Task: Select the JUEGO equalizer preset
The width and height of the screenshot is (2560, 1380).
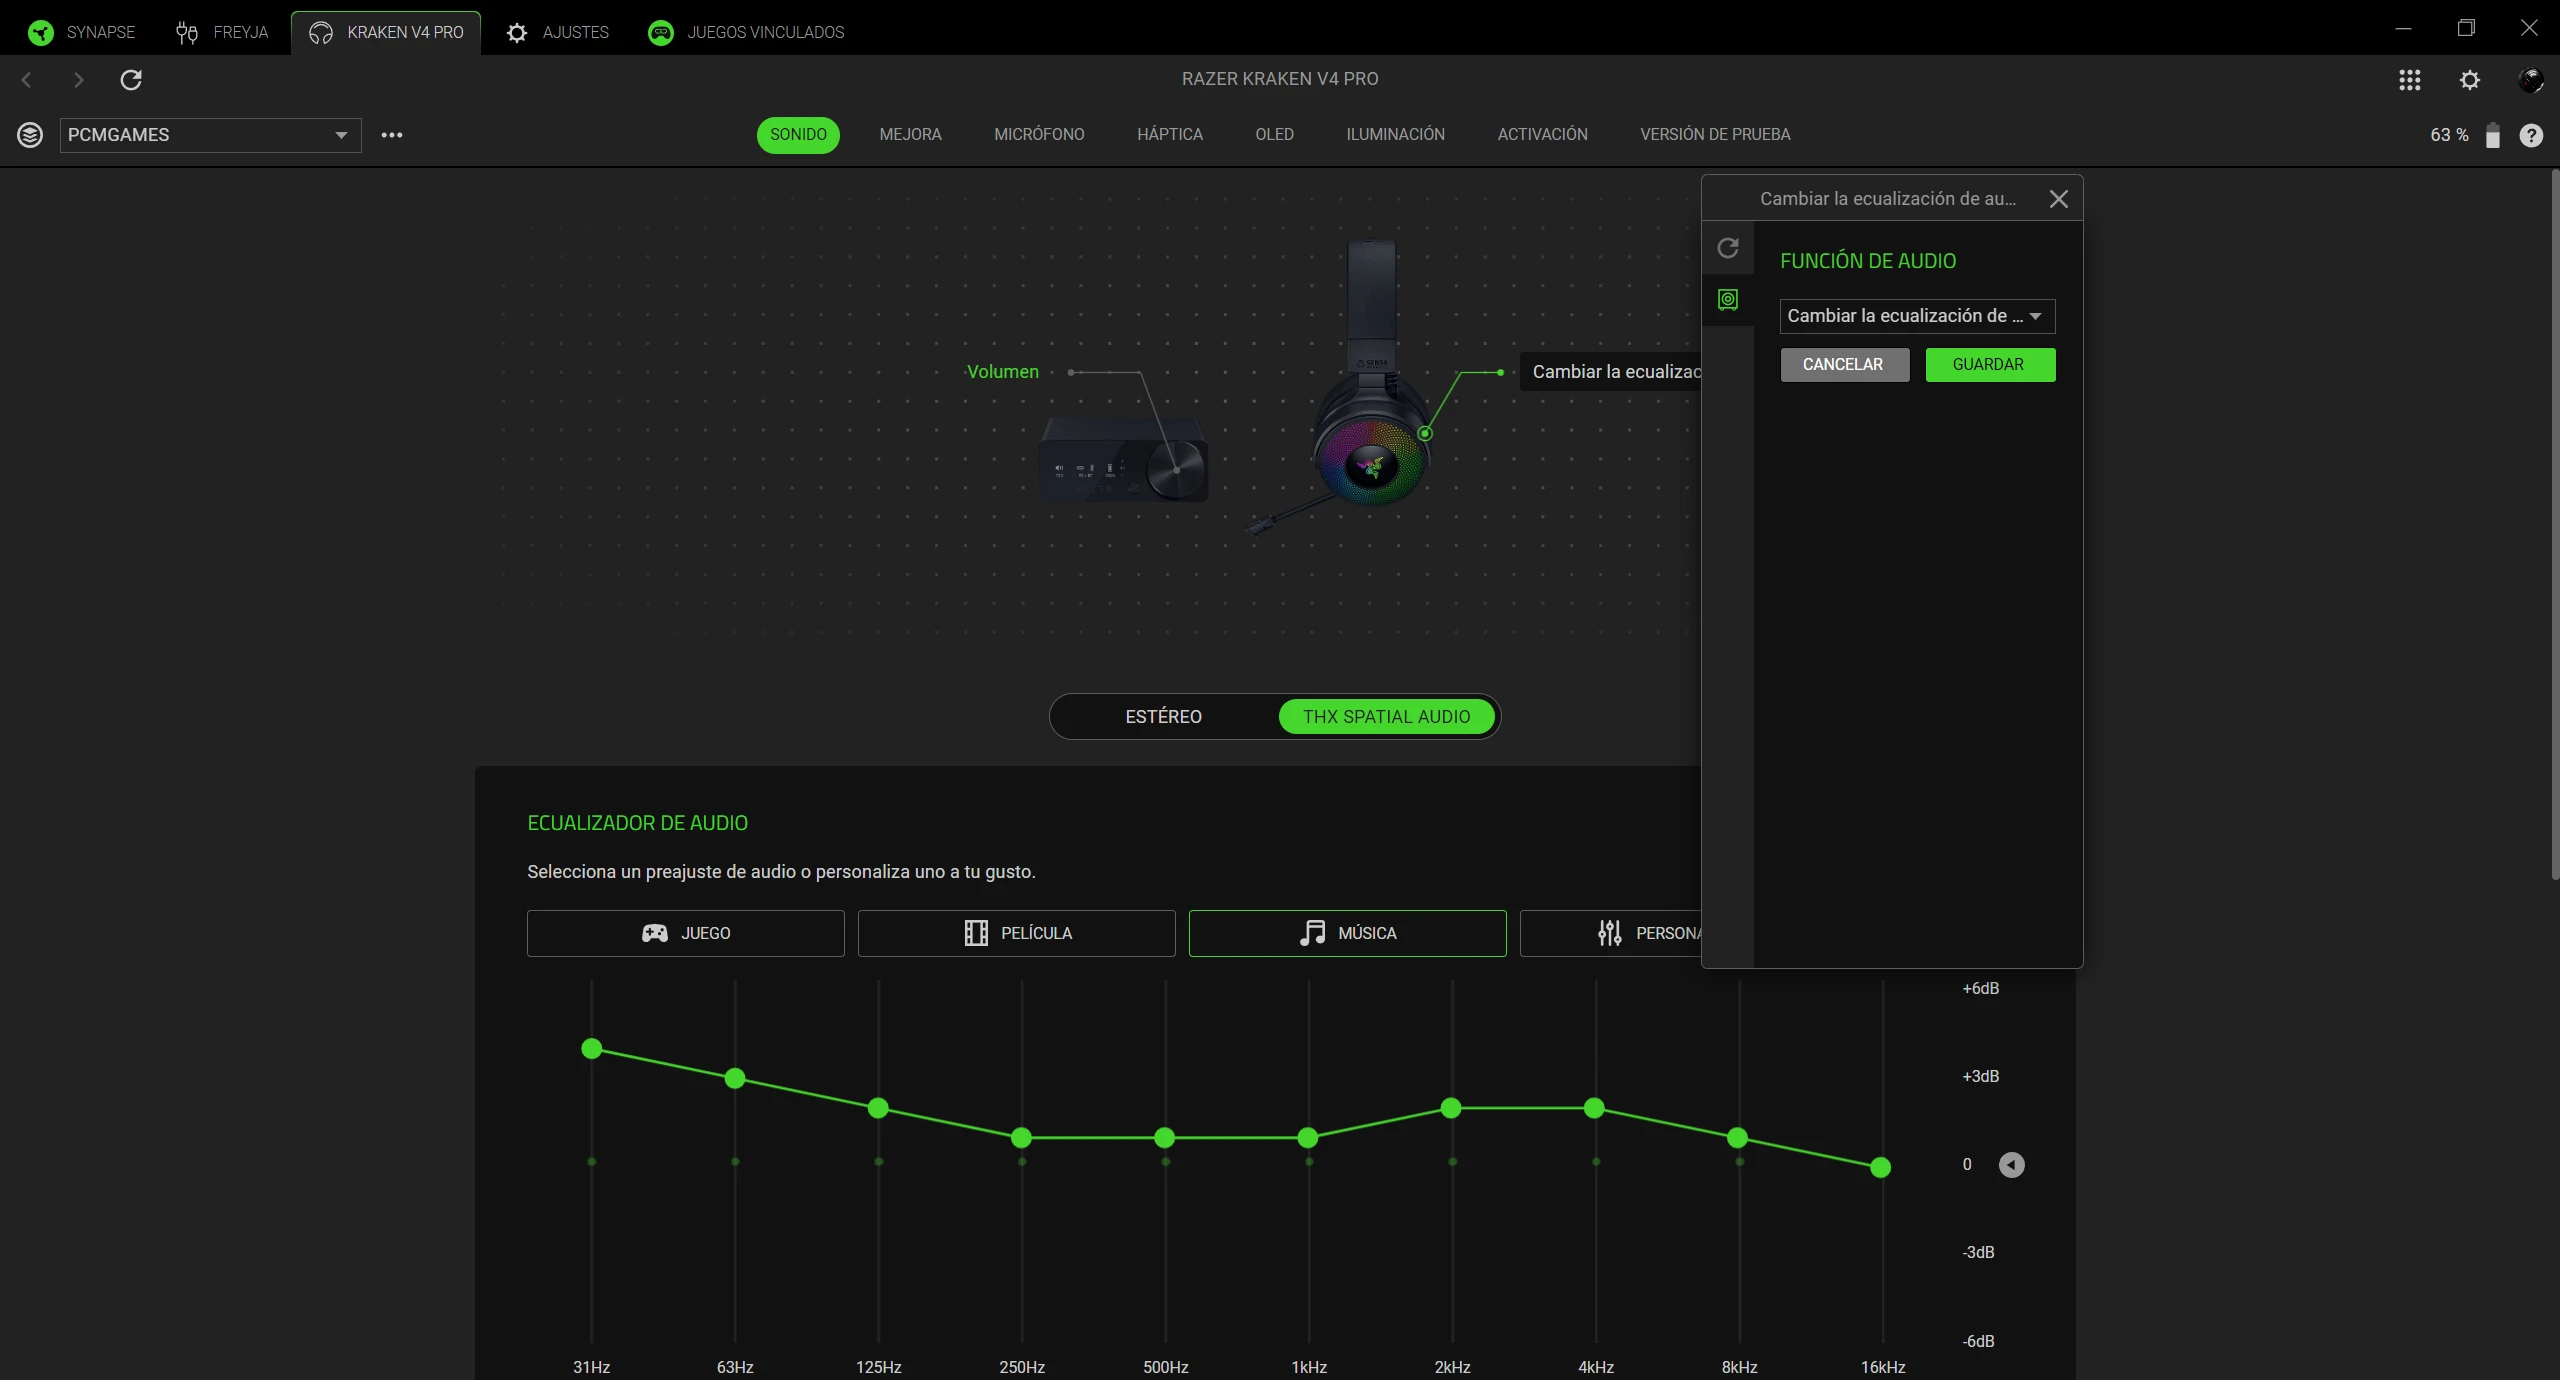Action: click(686, 933)
